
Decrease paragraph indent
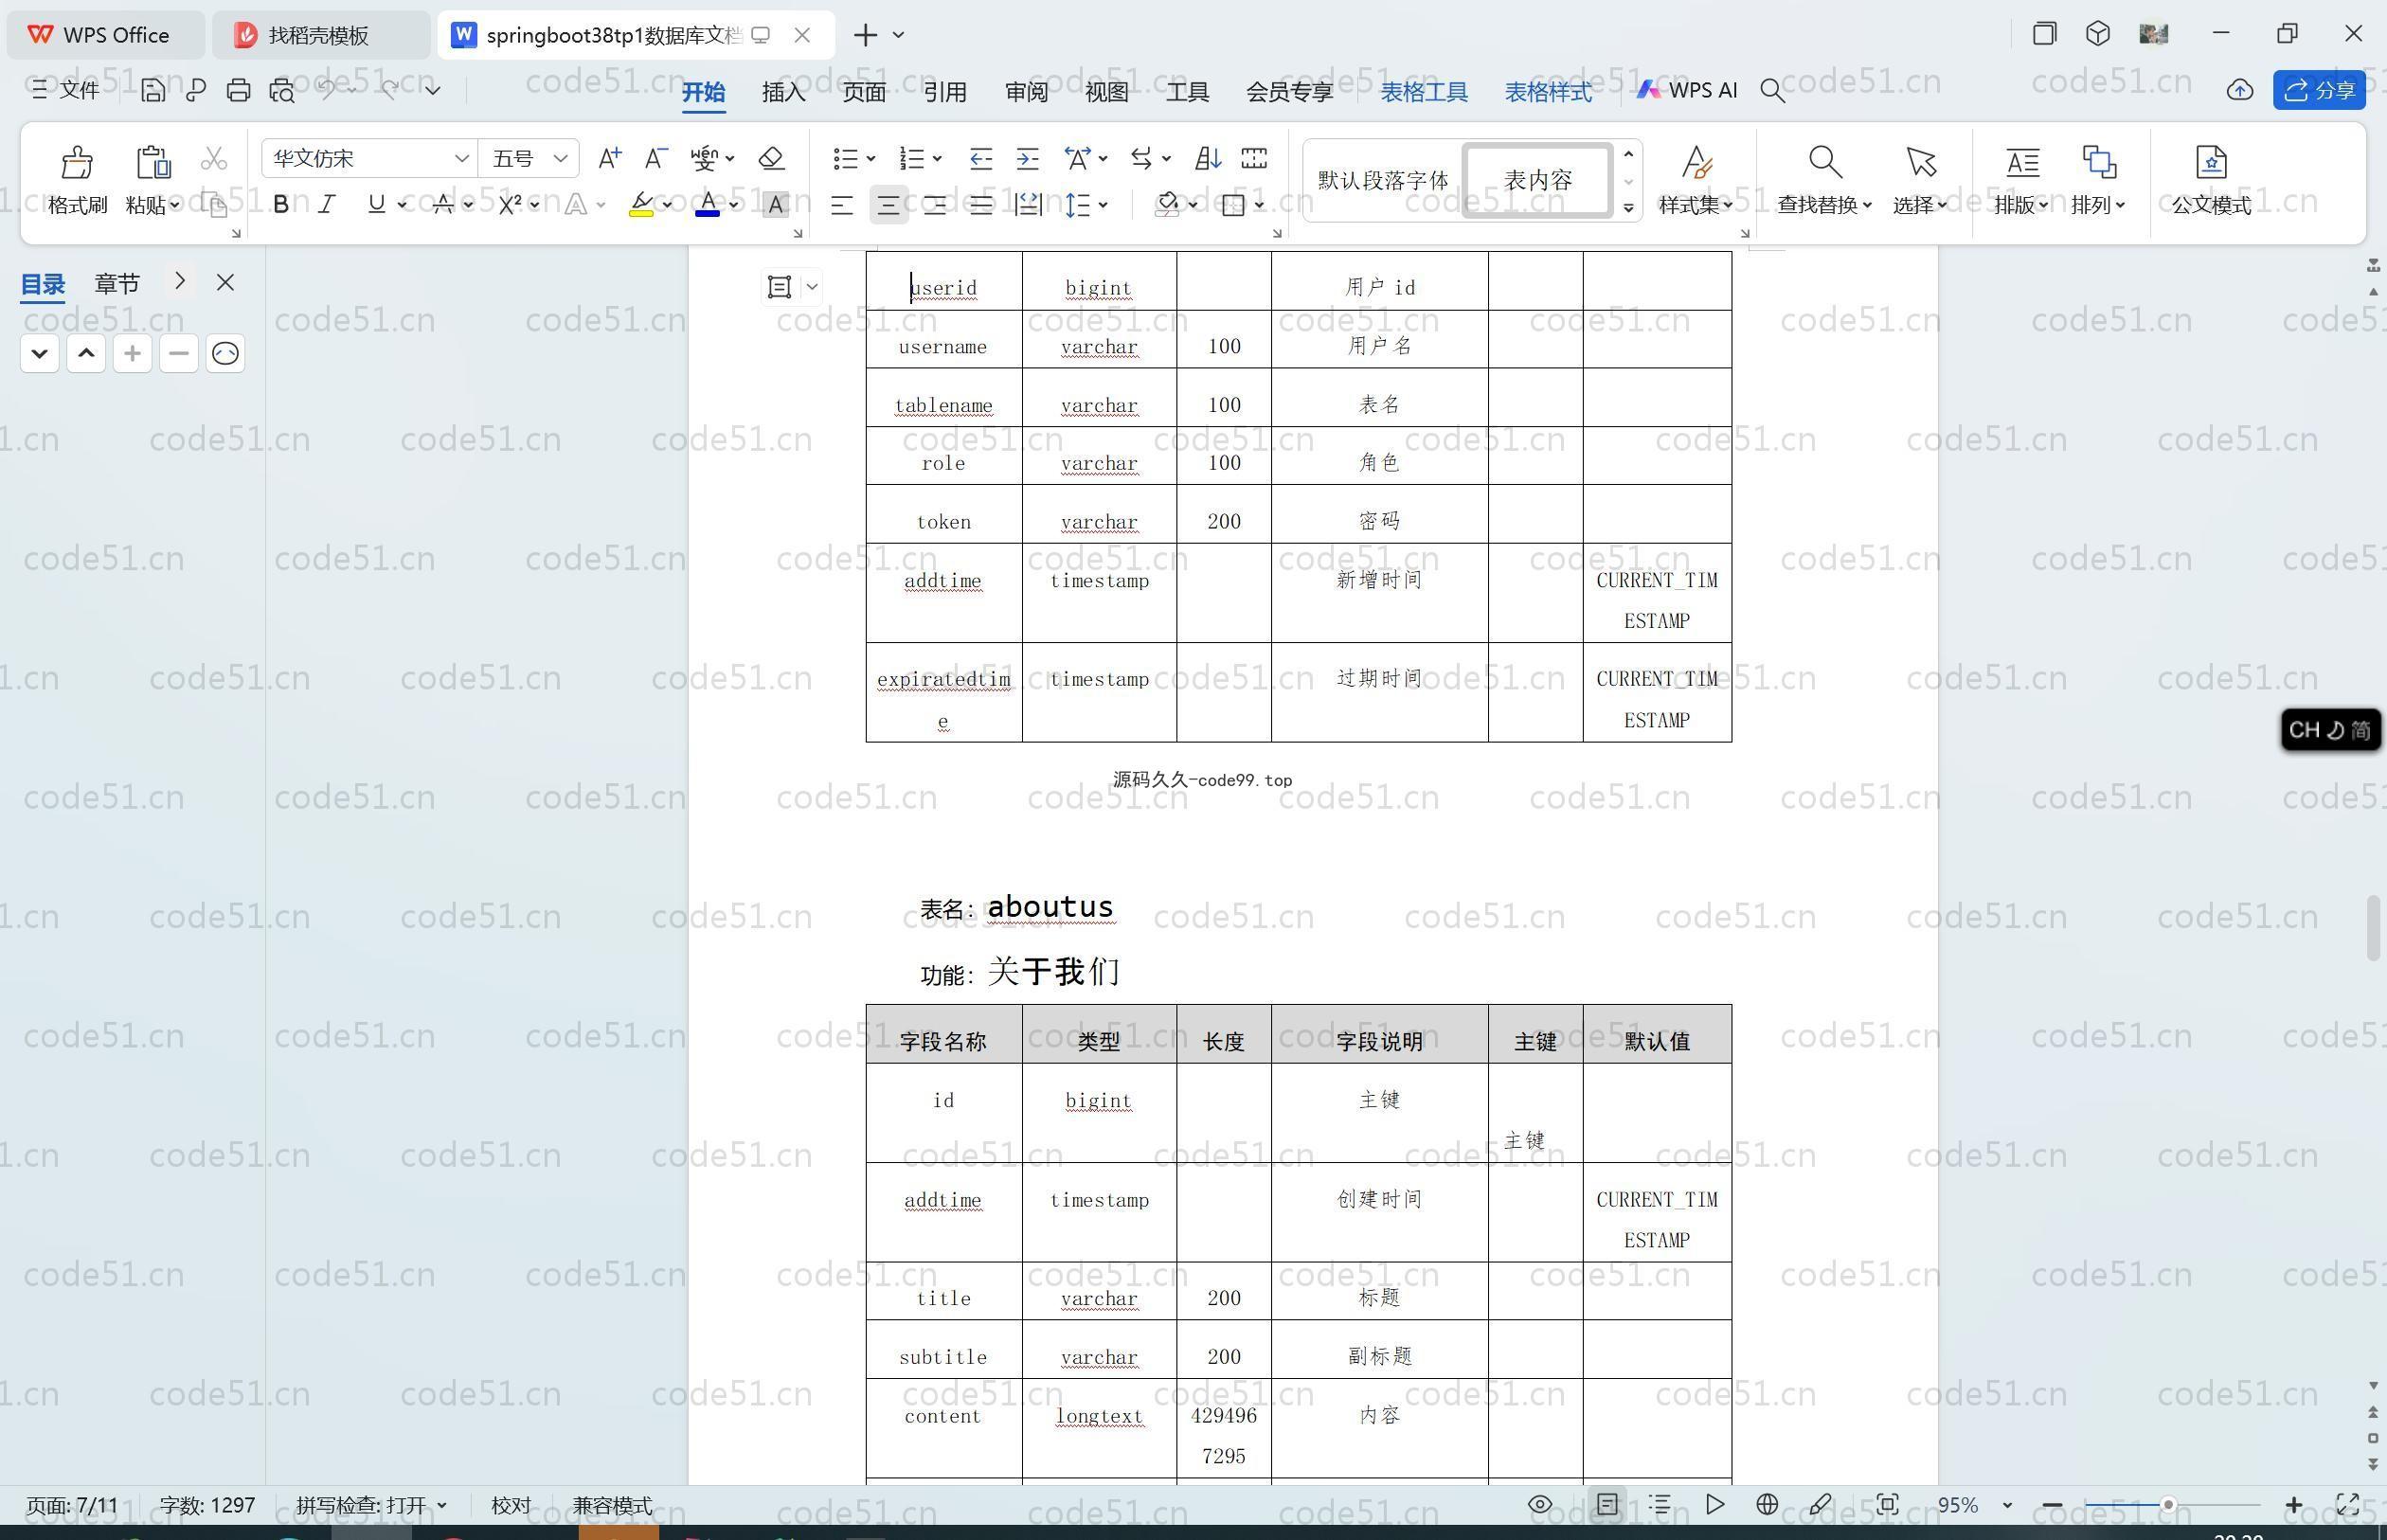980,158
